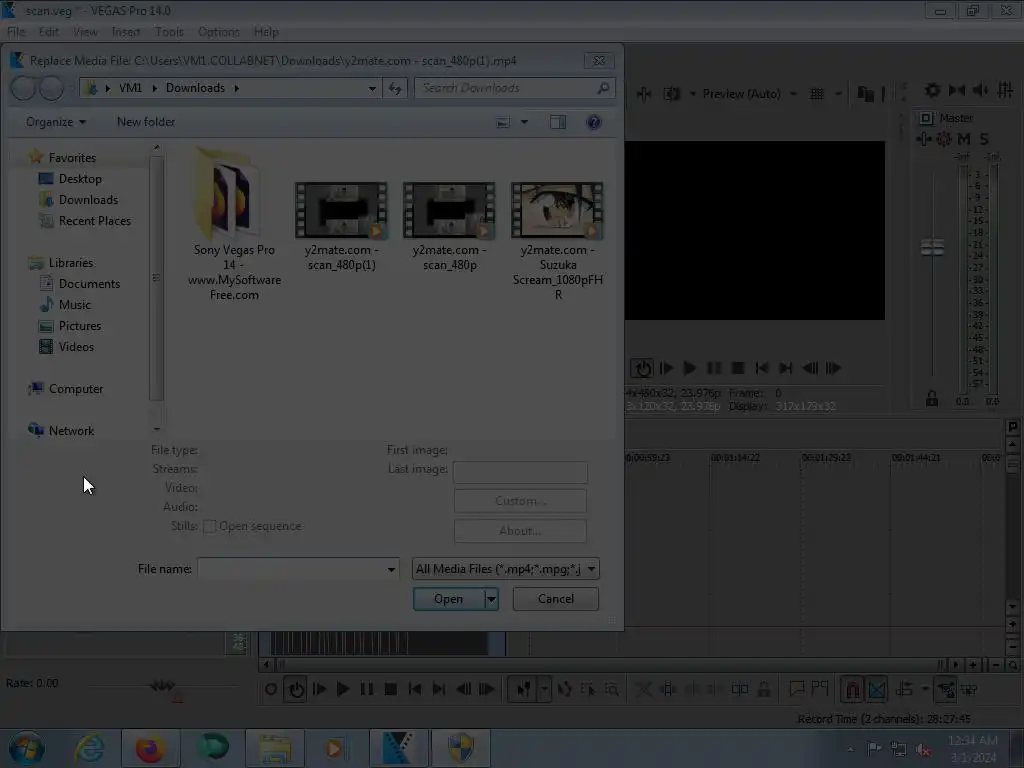Click the arrow beside the Open button
The width and height of the screenshot is (1024, 768).
(491, 599)
